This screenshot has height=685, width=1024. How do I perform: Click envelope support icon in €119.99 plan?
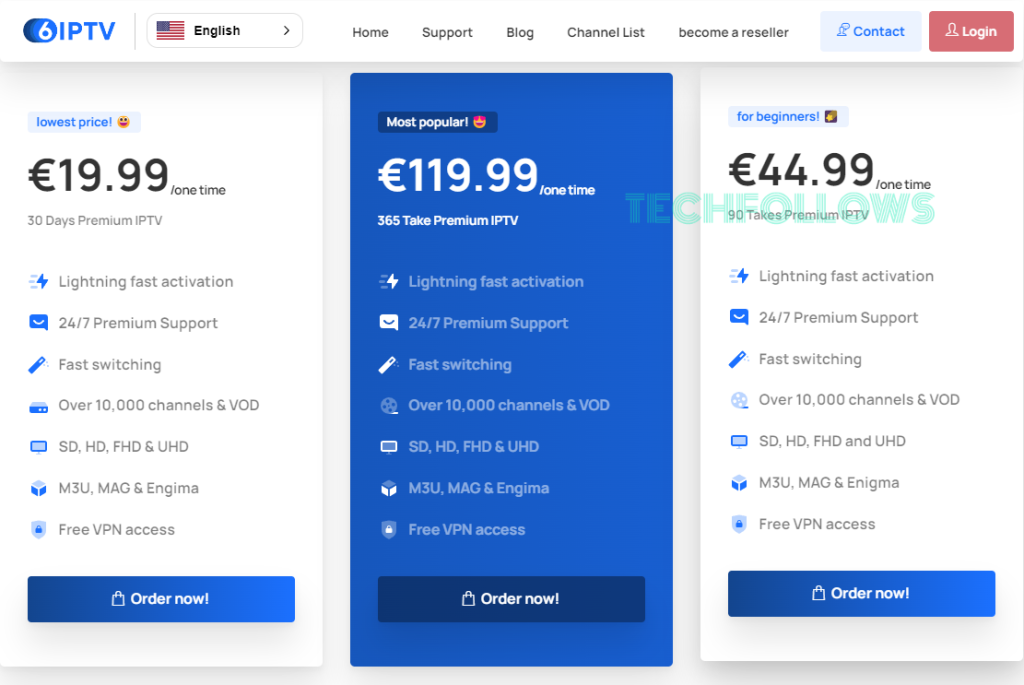tap(389, 323)
